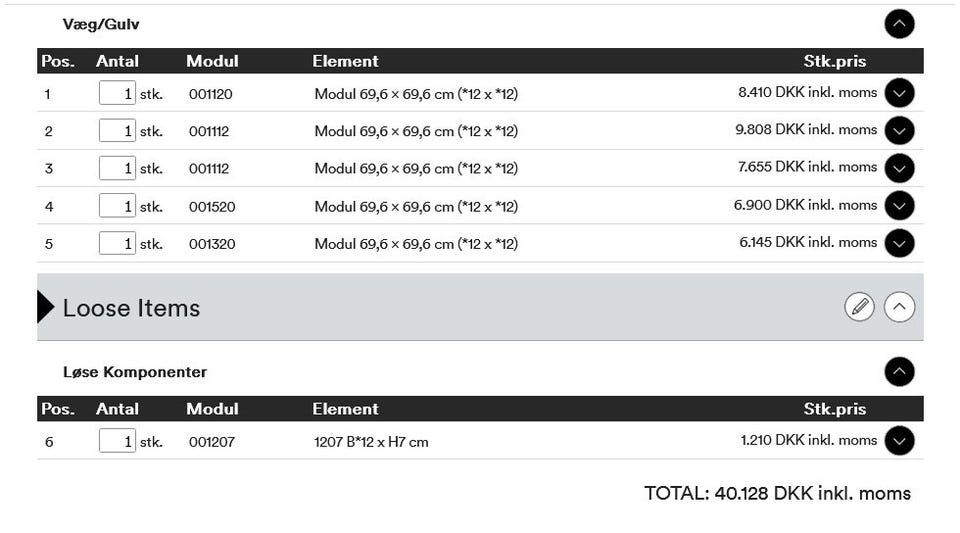Expand details for the 6.145 DKK row
960x533 pixels.
coord(899,243)
